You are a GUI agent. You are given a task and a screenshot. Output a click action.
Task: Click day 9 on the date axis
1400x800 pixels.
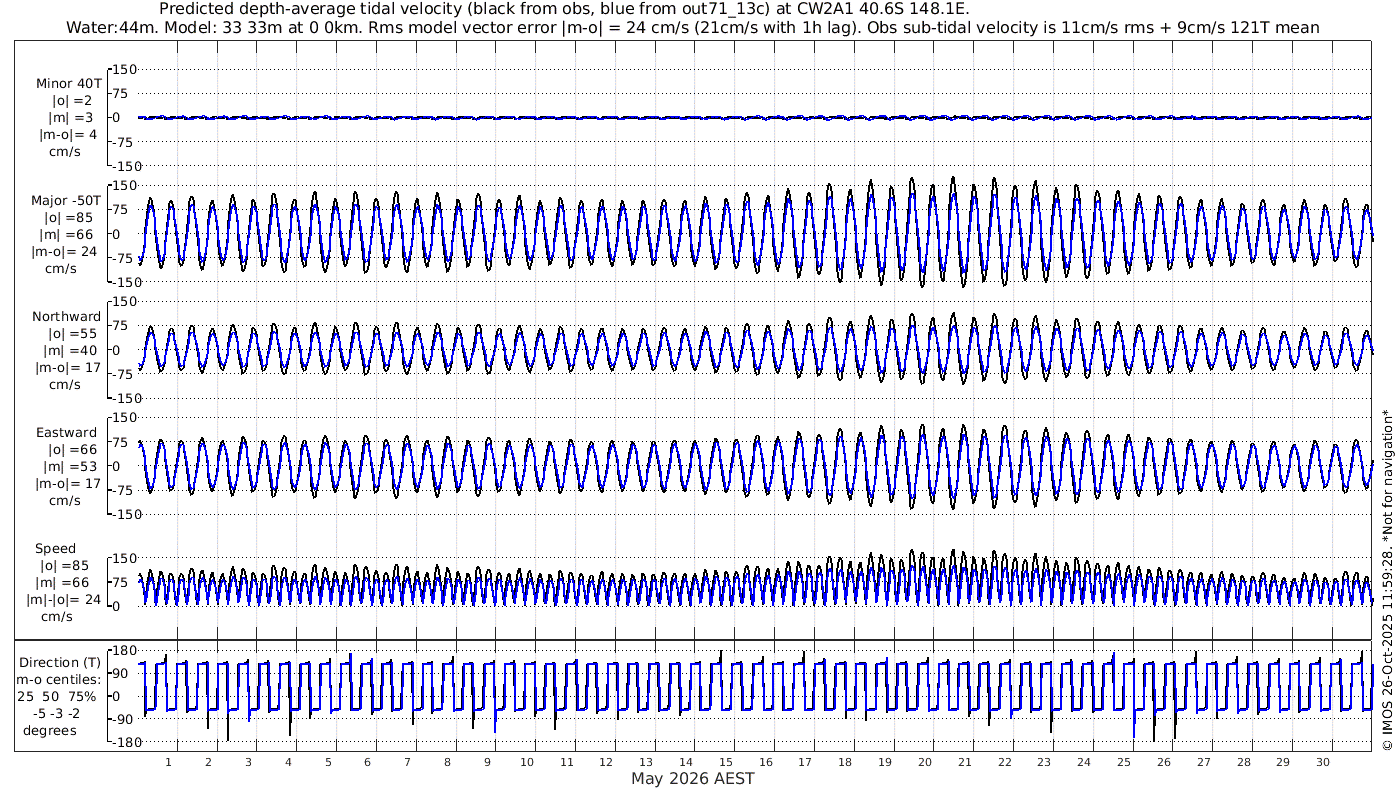(487, 762)
